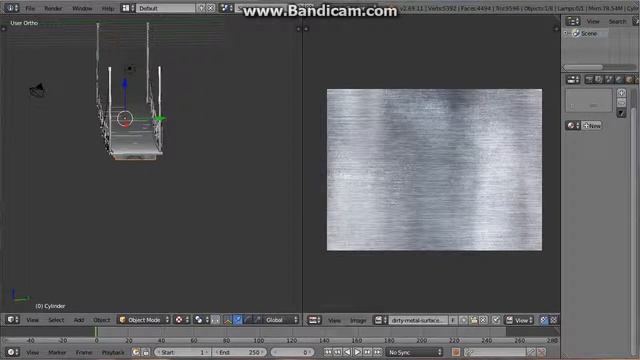Open Blender info editor type icon
The width and height of the screenshot is (640, 360).
click(x=11, y=8)
